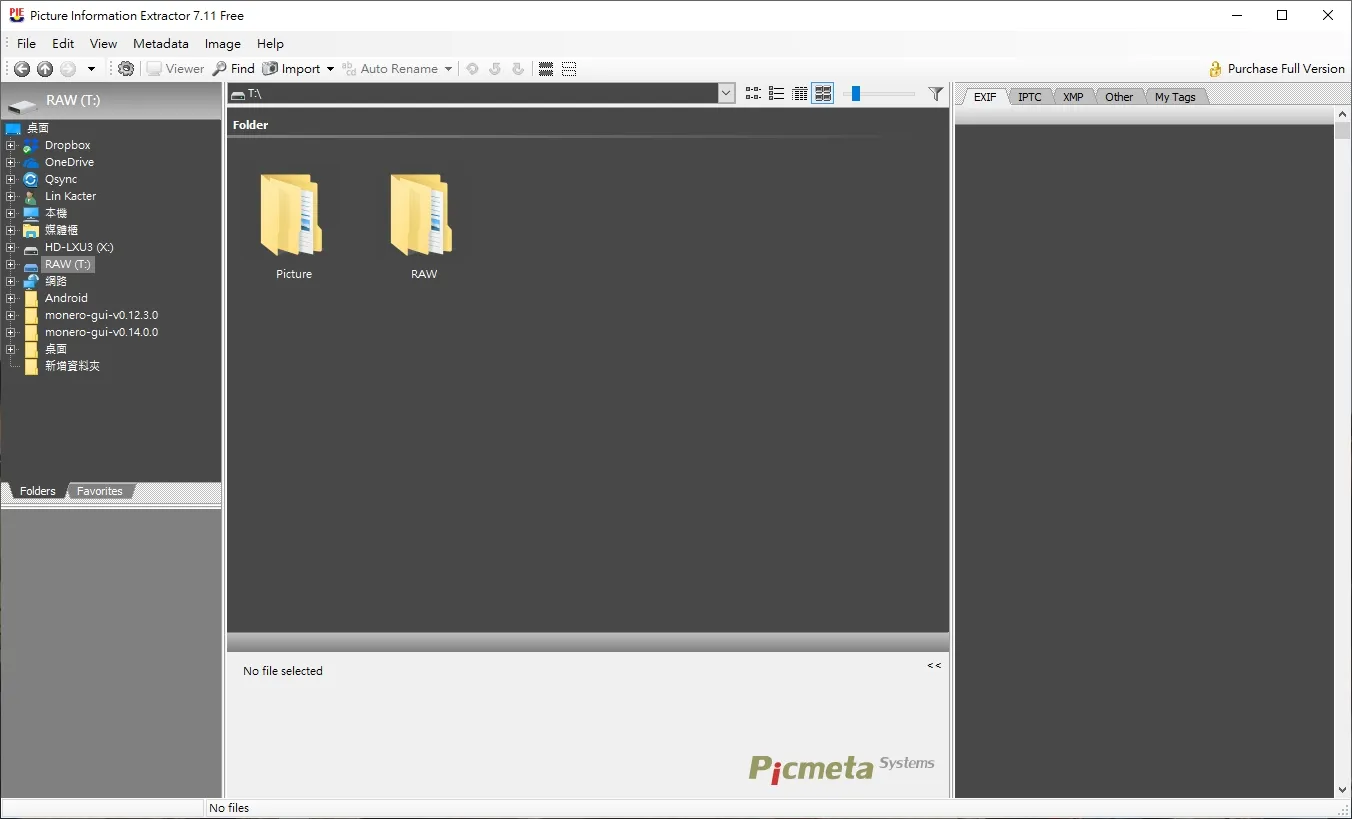Select Qsync in the folder tree
Image resolution: width=1352 pixels, height=819 pixels.
(x=61, y=179)
